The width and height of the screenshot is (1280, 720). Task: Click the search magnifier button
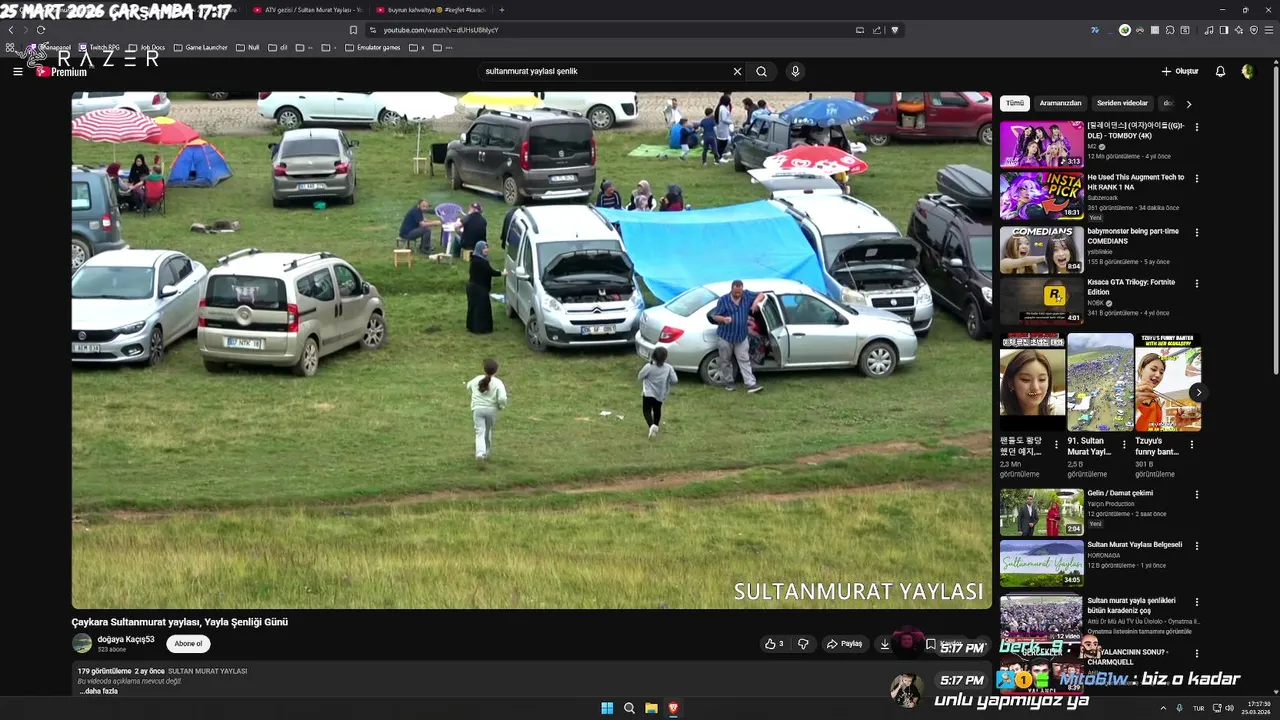(x=762, y=71)
